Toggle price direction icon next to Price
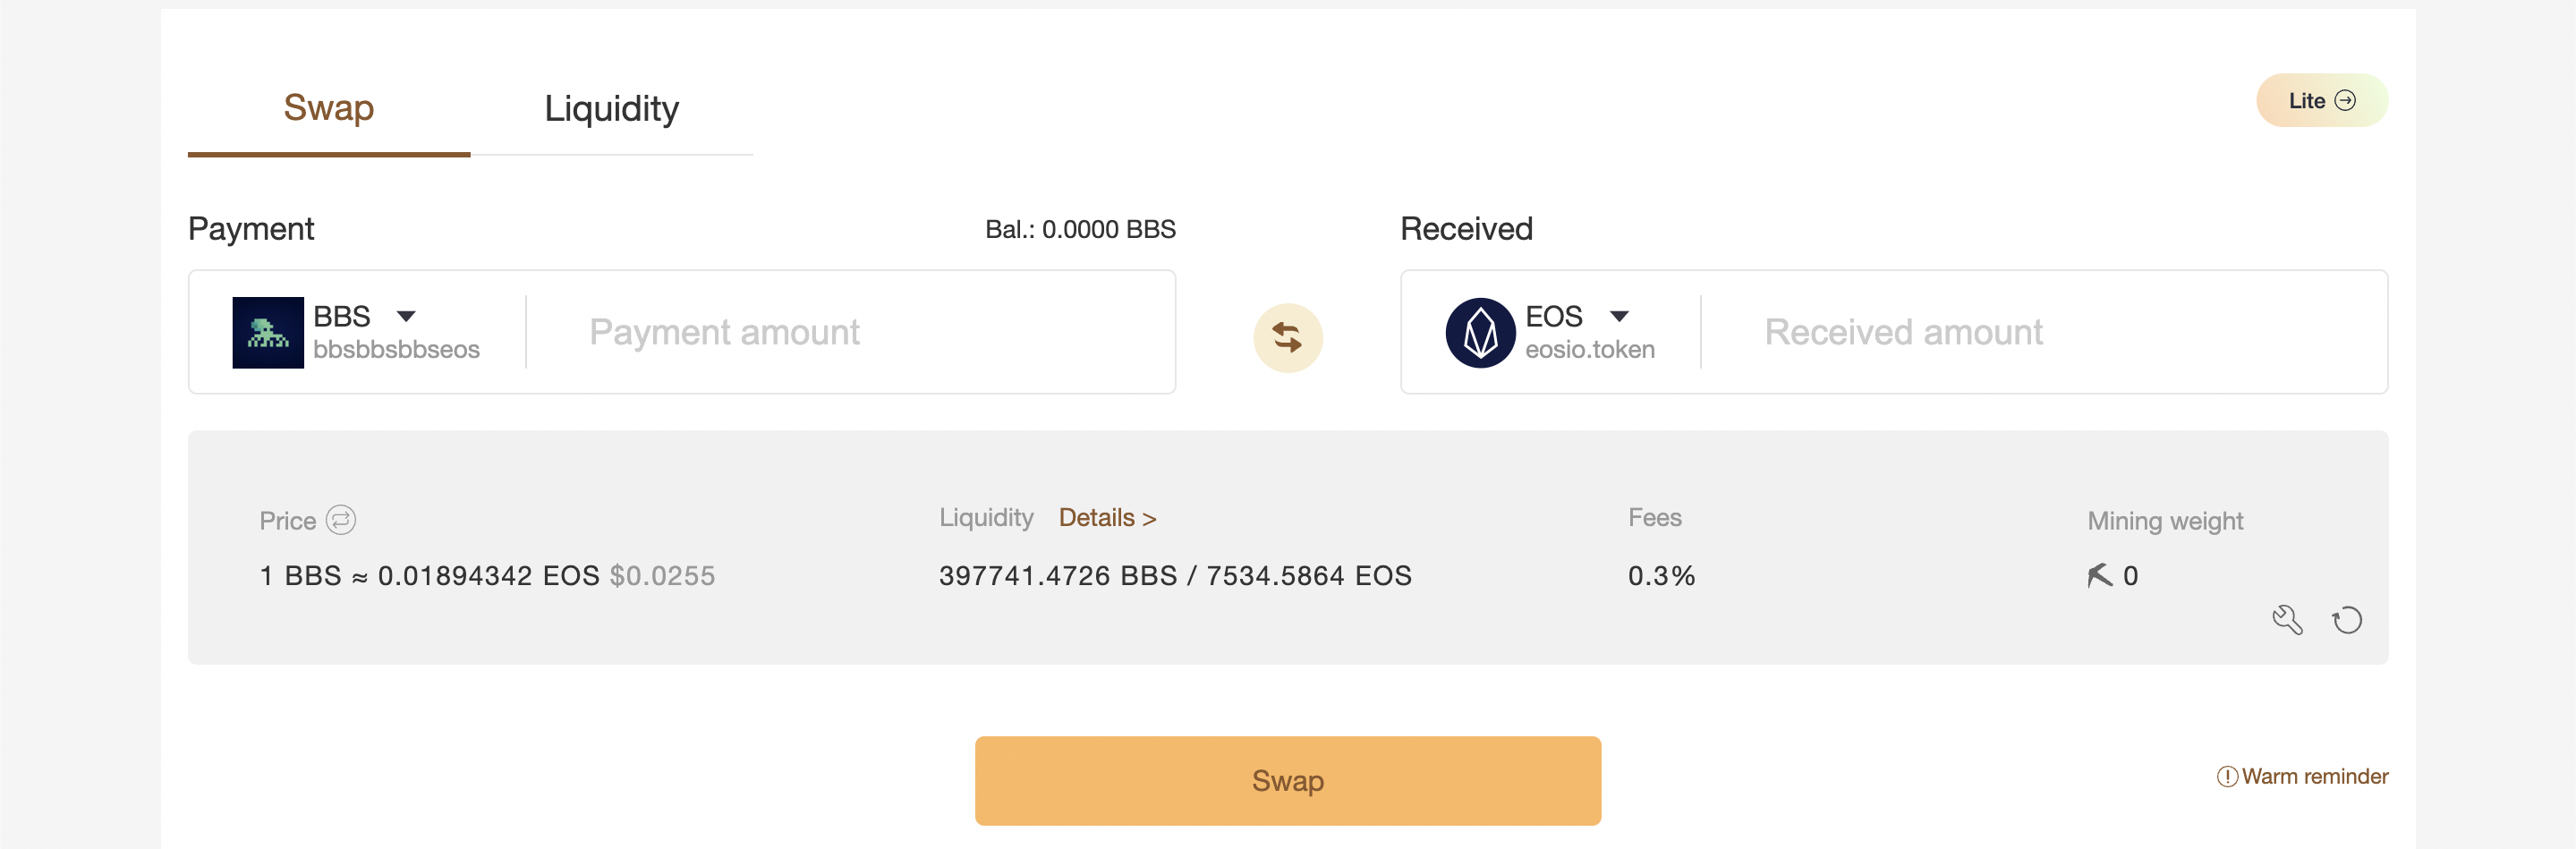 pyautogui.click(x=341, y=520)
